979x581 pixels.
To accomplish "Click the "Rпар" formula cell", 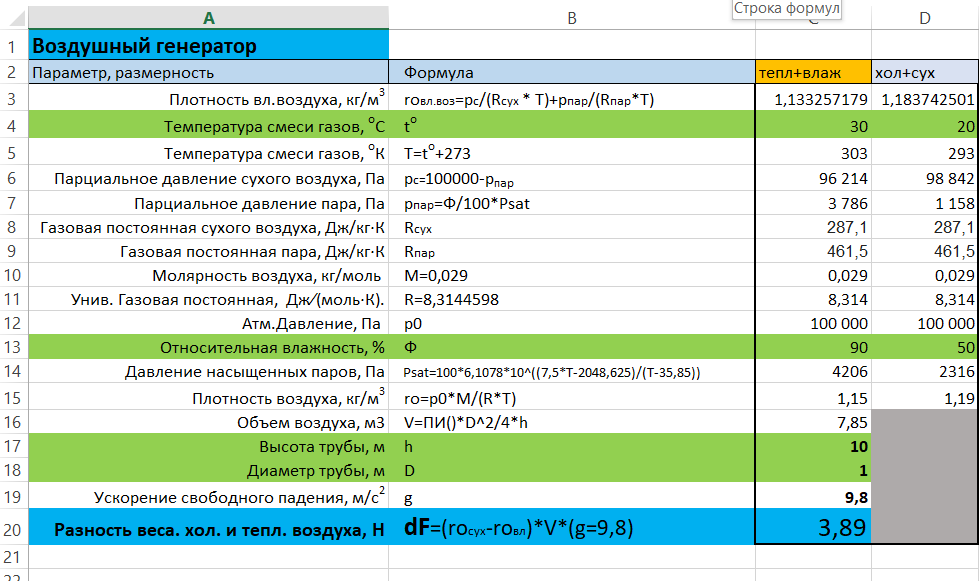I will tap(572, 251).
